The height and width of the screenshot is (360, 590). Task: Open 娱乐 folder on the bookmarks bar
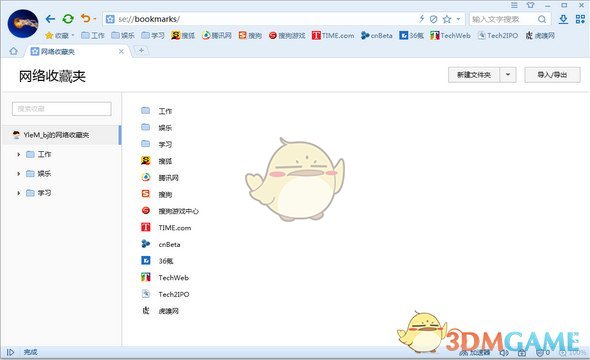(123, 36)
